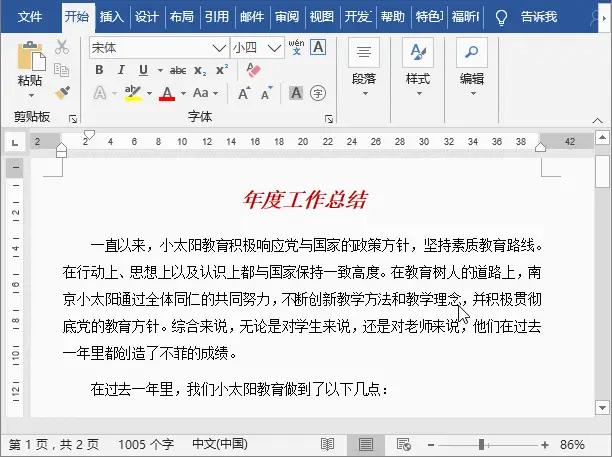This screenshot has width=612, height=457.
Task: Decrease font size with shrink icon
Action: tap(267, 93)
